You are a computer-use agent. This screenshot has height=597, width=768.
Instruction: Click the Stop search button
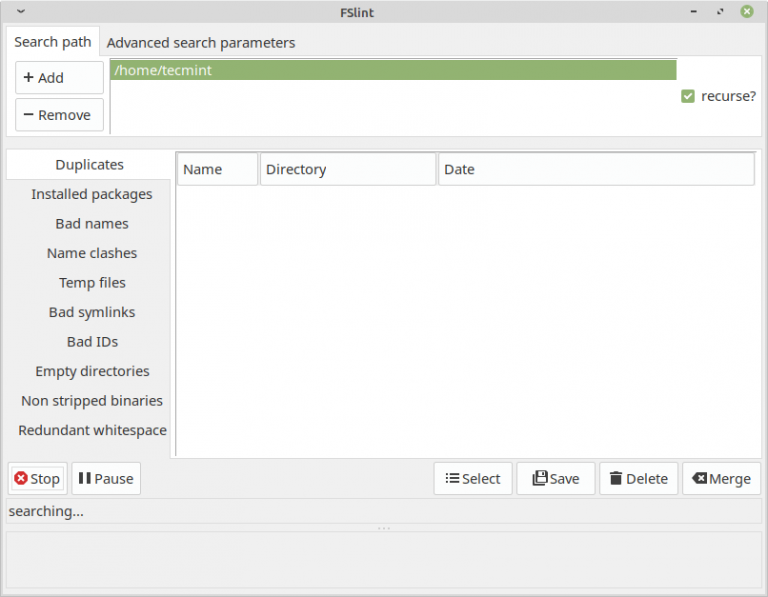(37, 478)
